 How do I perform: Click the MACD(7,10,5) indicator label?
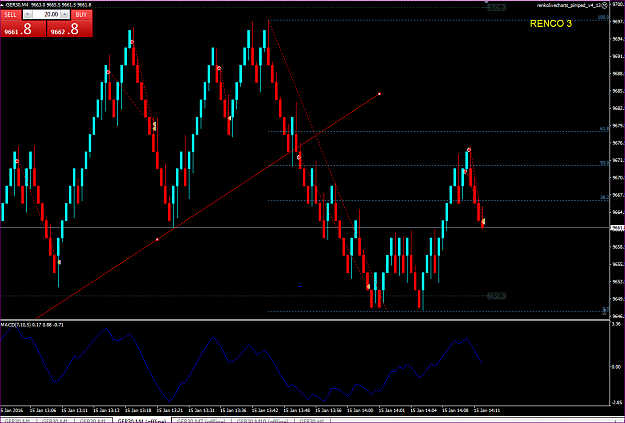tap(32, 325)
